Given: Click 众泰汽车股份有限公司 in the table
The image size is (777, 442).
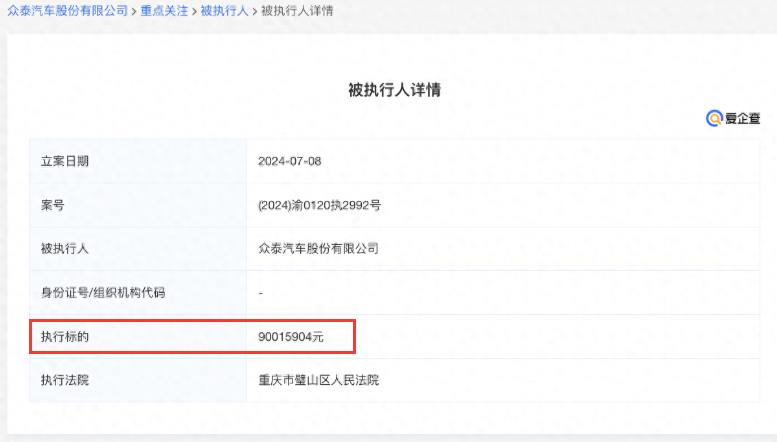Looking at the screenshot, I should tap(318, 248).
